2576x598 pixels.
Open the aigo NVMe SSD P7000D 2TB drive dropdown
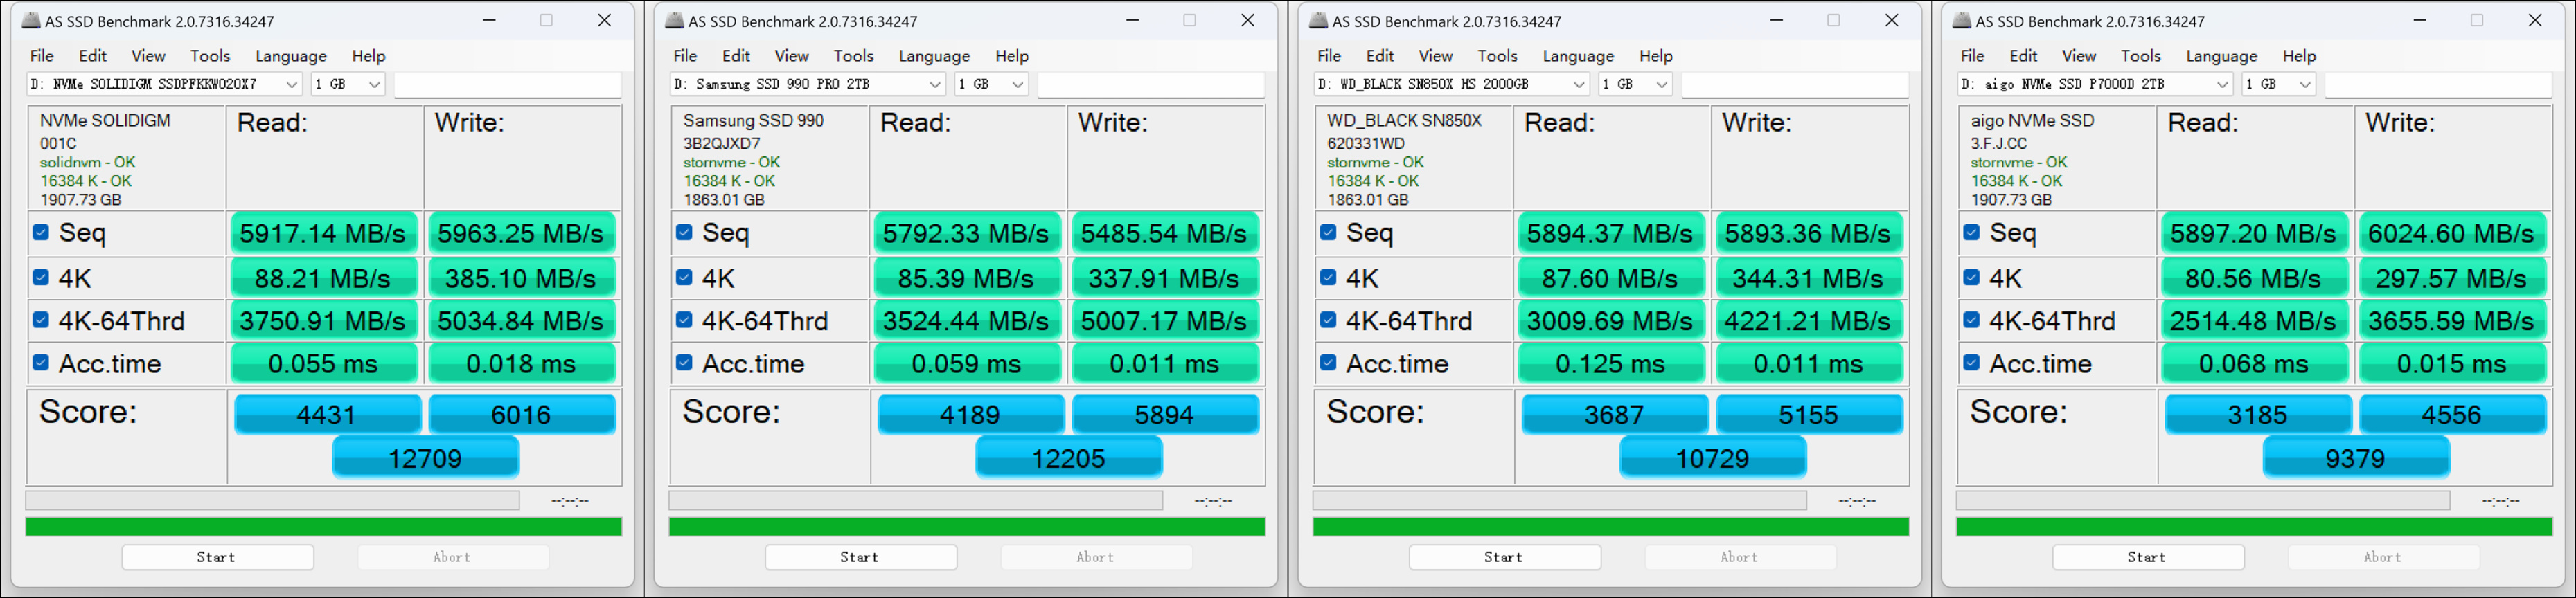(x=2095, y=84)
